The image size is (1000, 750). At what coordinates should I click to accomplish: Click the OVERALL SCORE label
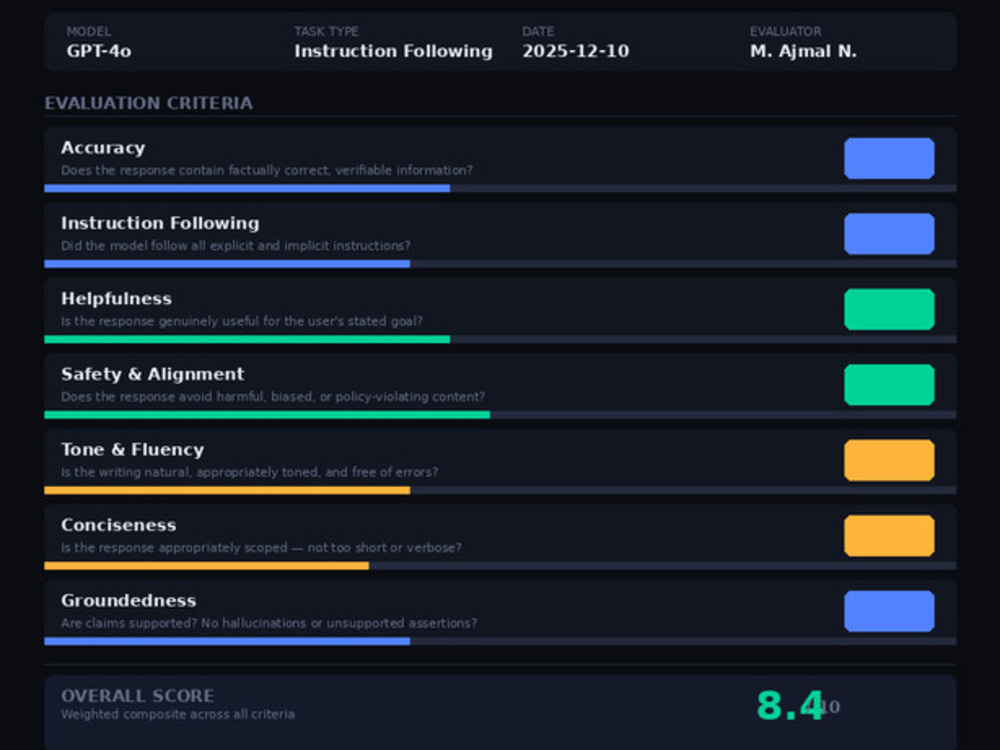(x=138, y=696)
